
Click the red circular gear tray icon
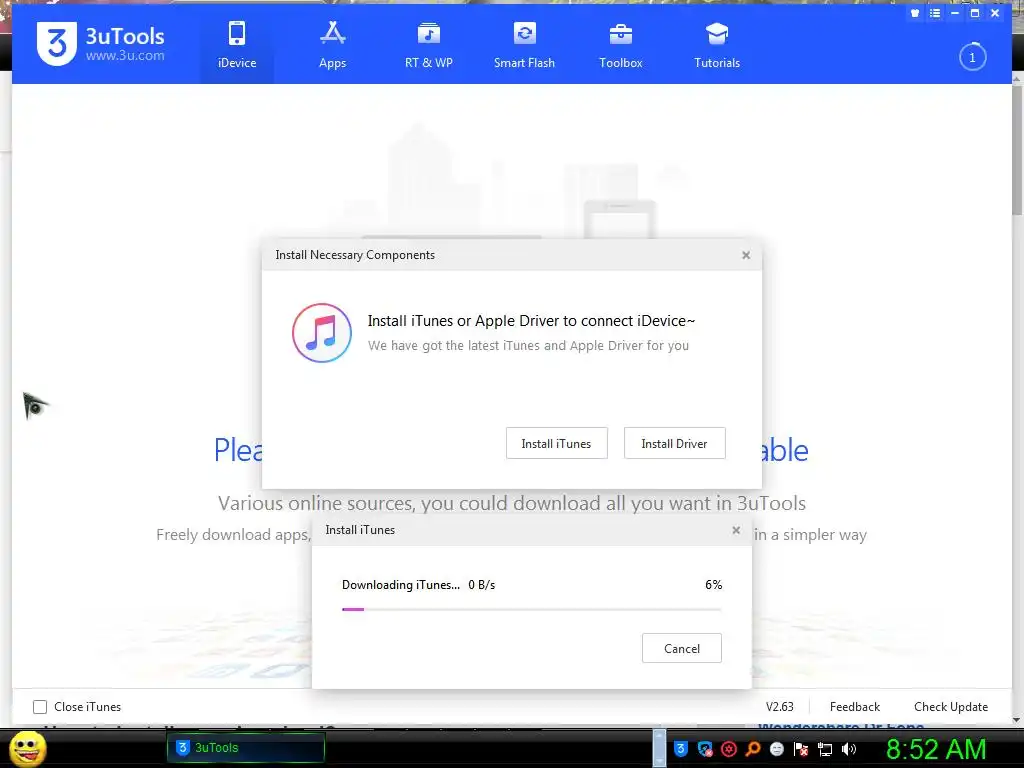pos(729,748)
